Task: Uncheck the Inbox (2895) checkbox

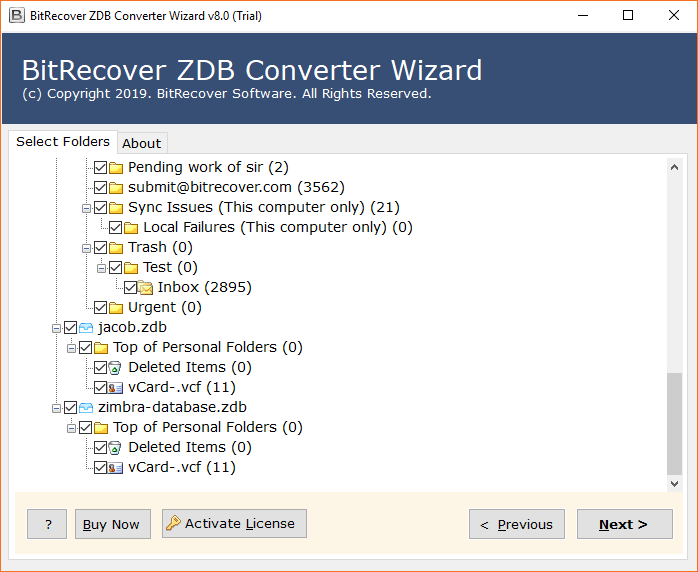Action: pyautogui.click(x=130, y=288)
